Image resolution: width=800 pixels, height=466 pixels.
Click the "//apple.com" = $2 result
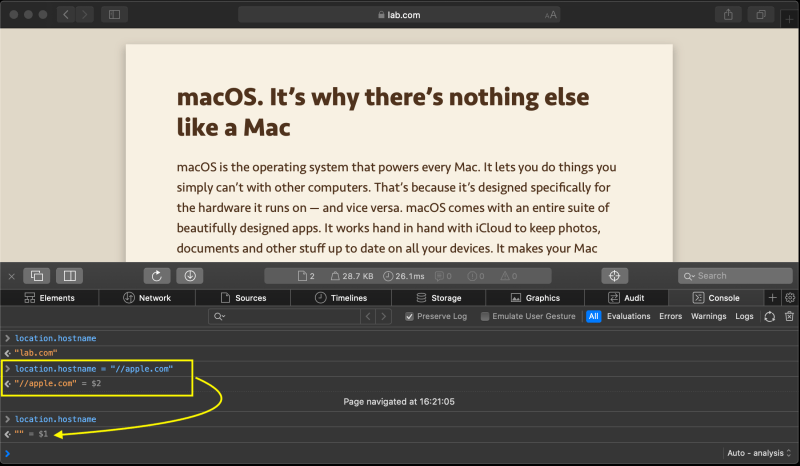click(57, 383)
